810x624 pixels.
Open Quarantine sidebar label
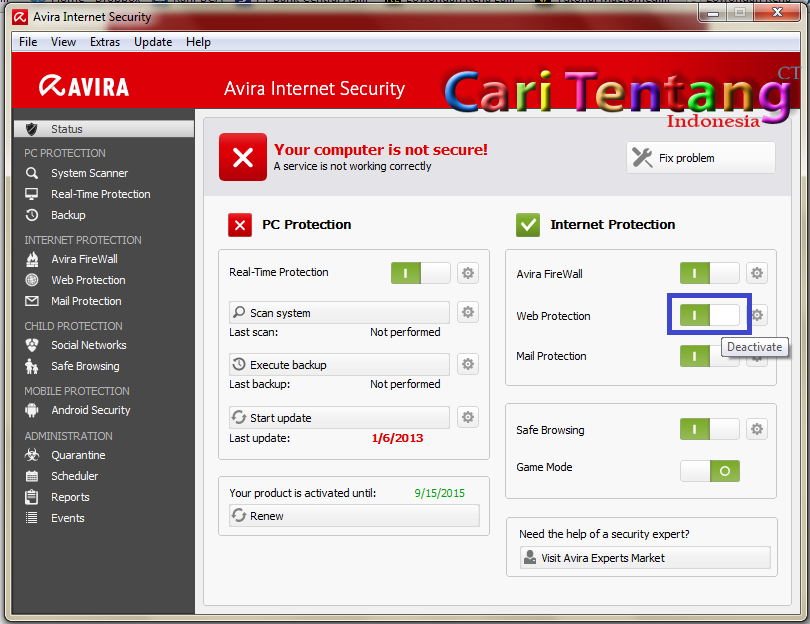coord(78,455)
